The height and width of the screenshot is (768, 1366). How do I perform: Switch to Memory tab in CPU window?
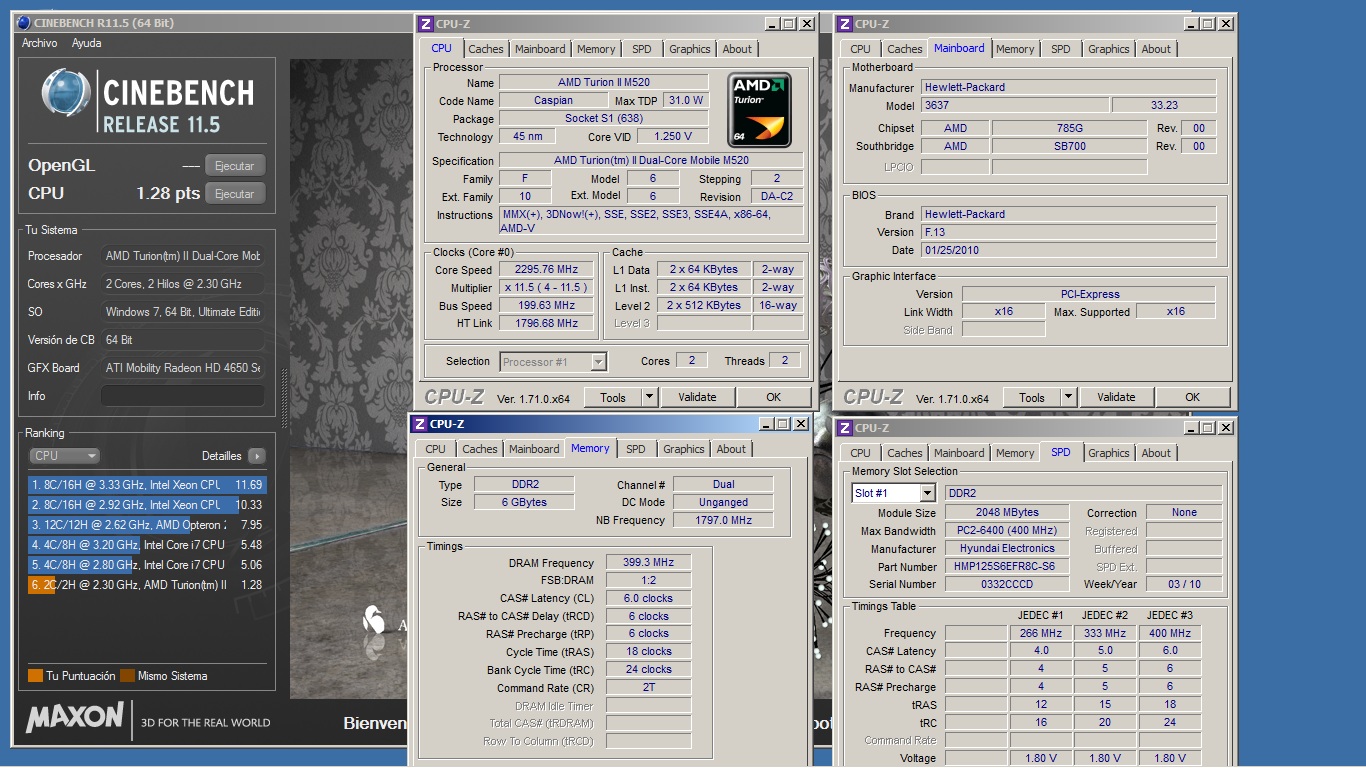(596, 49)
